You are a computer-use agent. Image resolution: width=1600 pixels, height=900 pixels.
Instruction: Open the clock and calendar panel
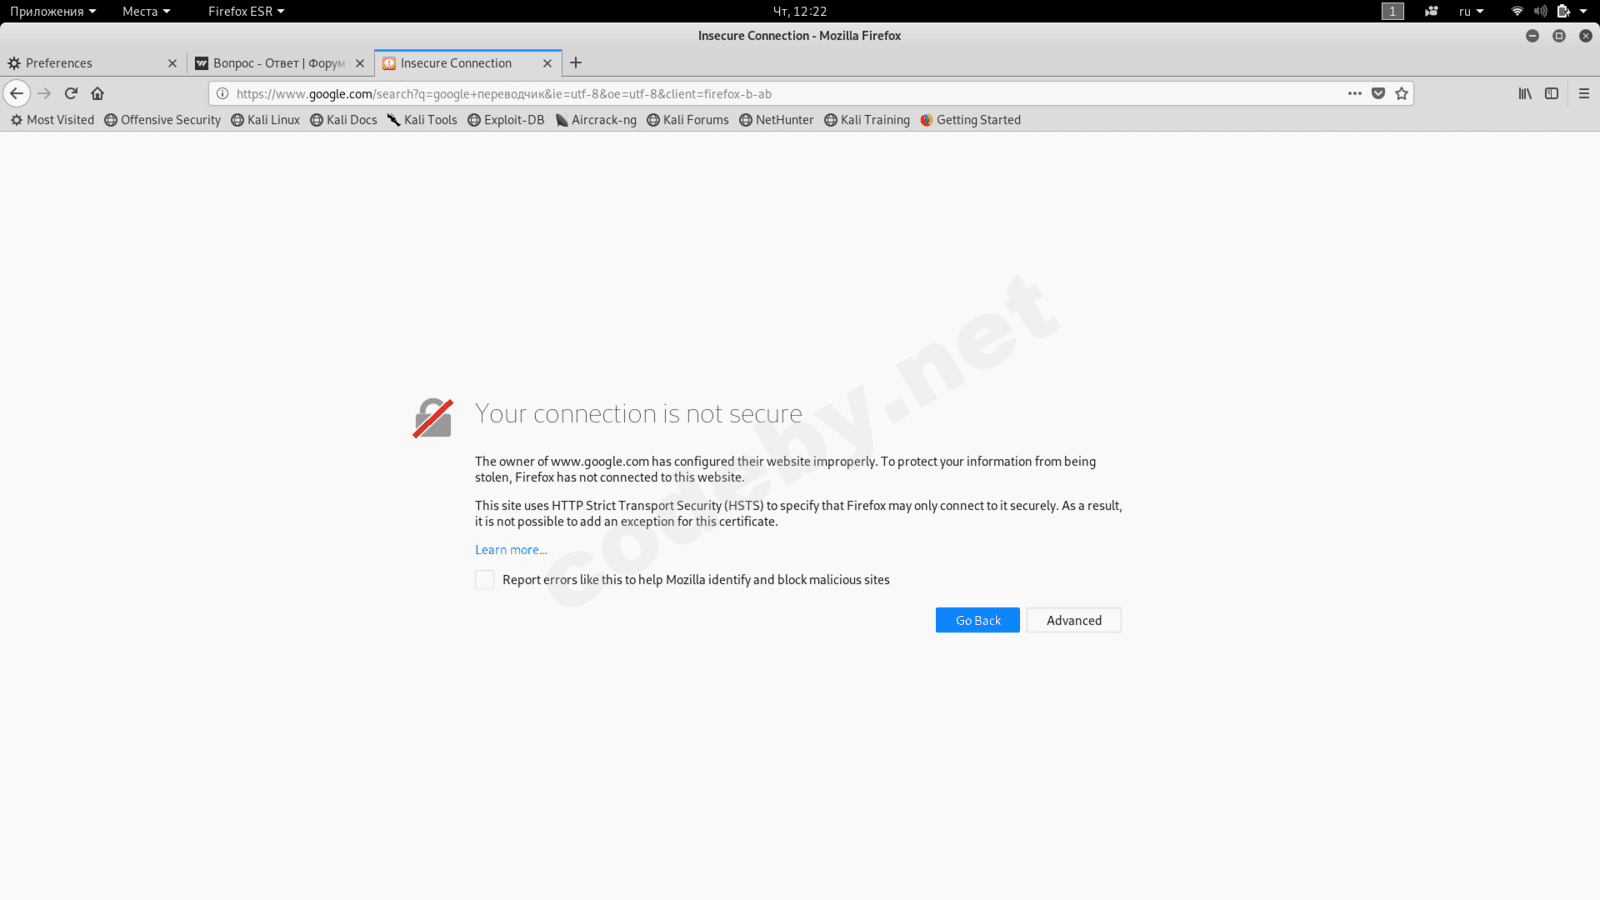click(800, 11)
